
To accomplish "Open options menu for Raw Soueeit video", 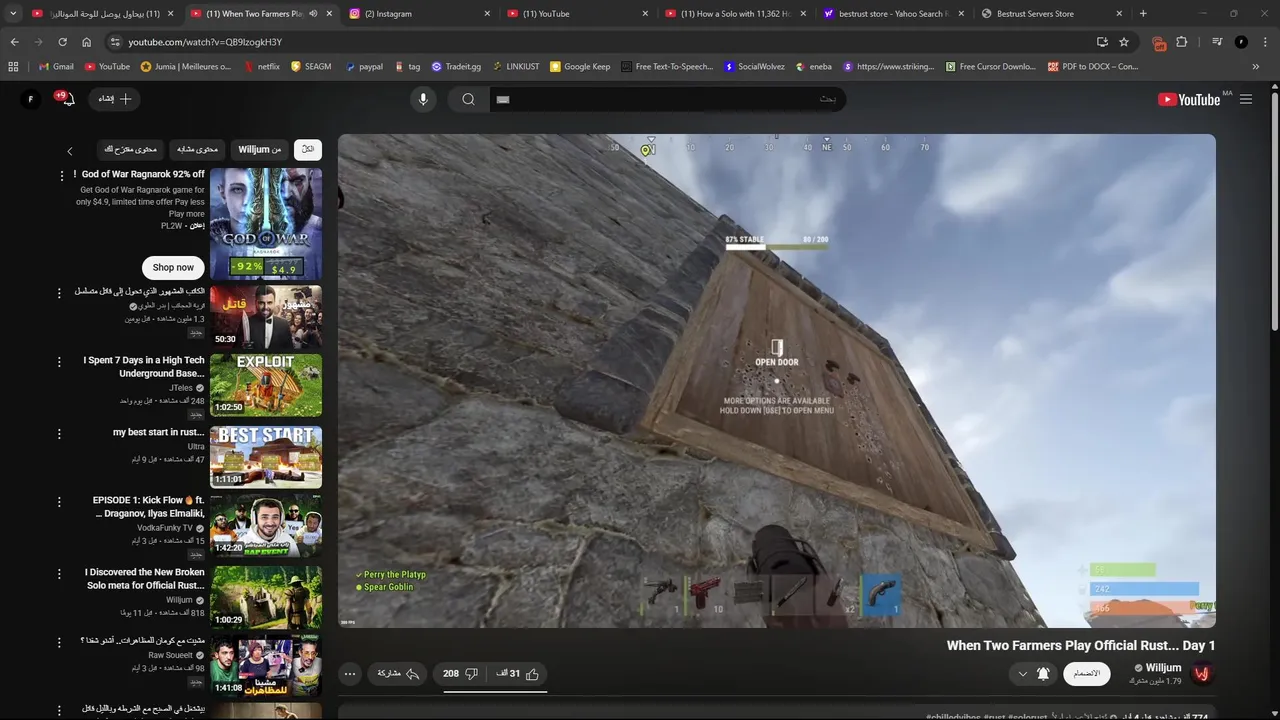I will [x=59, y=641].
